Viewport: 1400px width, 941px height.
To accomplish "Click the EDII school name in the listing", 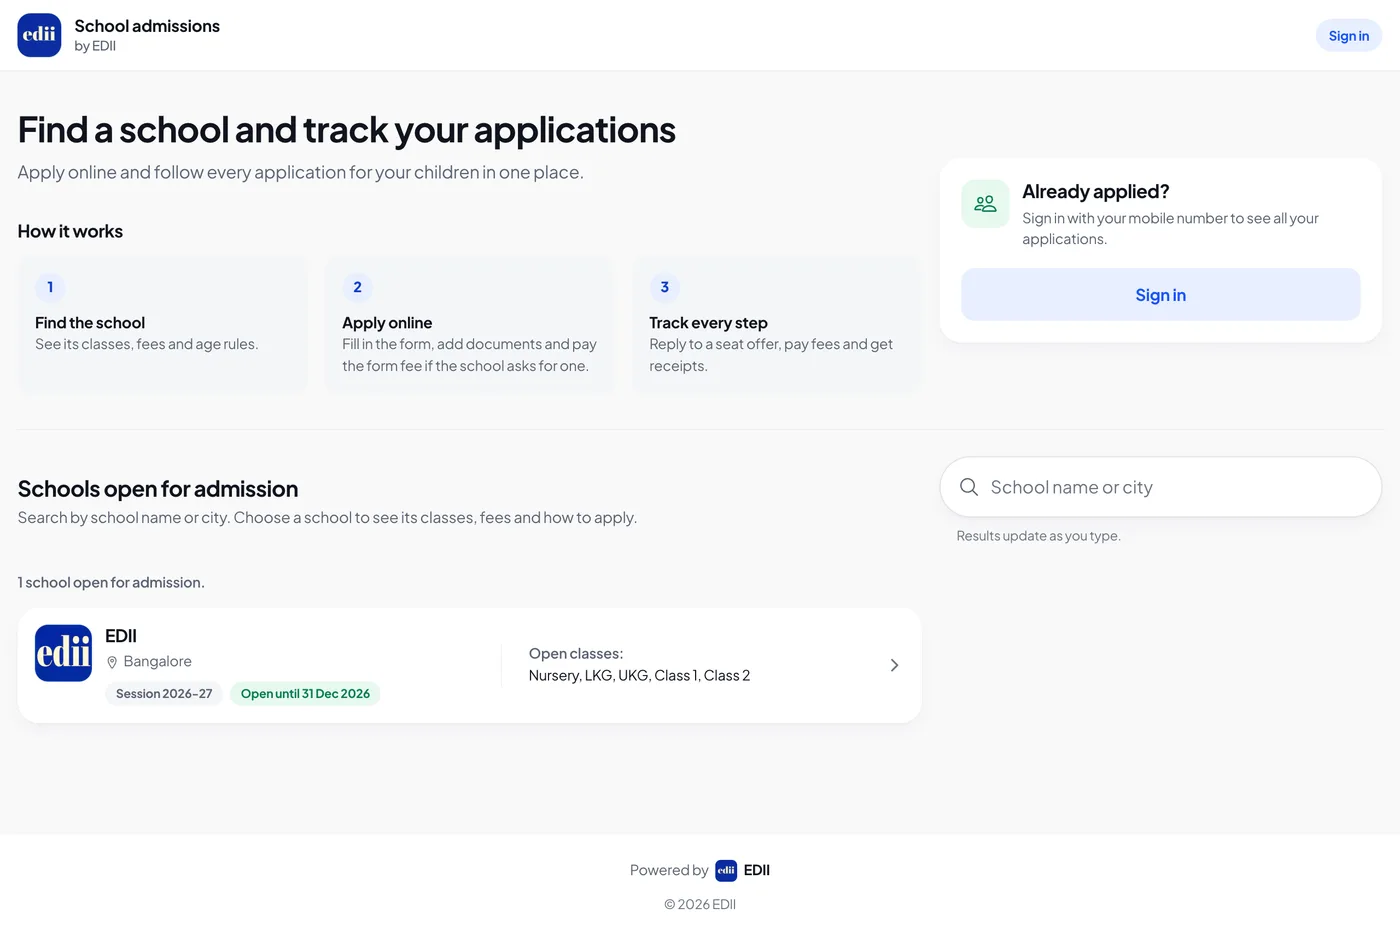I will coord(121,636).
